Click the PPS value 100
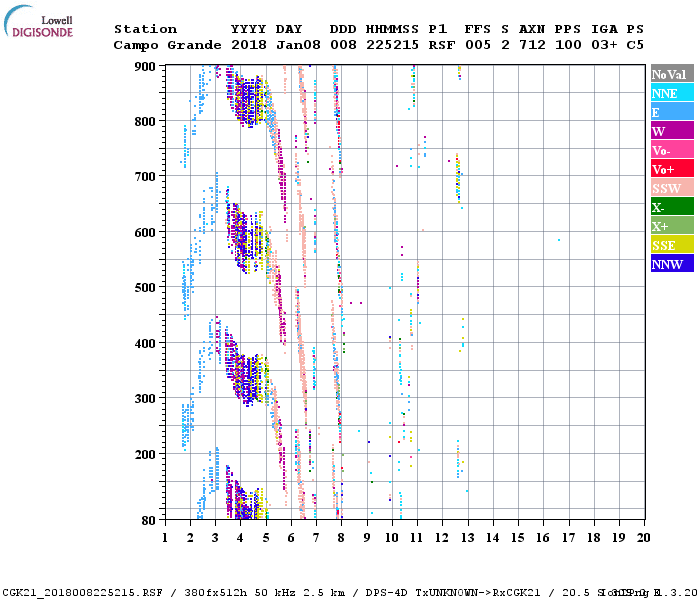The height and width of the screenshot is (600, 700). (x=568, y=45)
